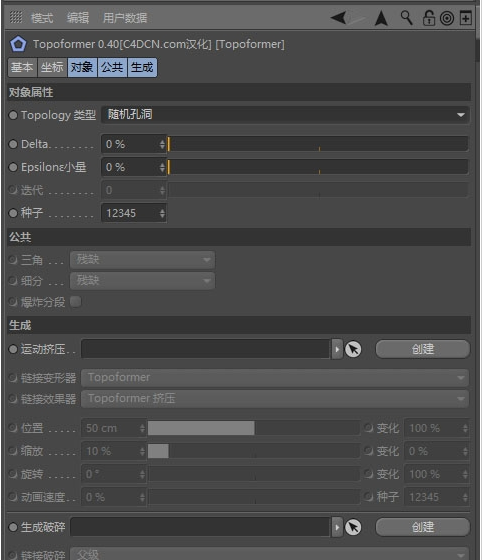Open the 链接效果器 dropdown
The width and height of the screenshot is (484, 560).
click(x=275, y=399)
